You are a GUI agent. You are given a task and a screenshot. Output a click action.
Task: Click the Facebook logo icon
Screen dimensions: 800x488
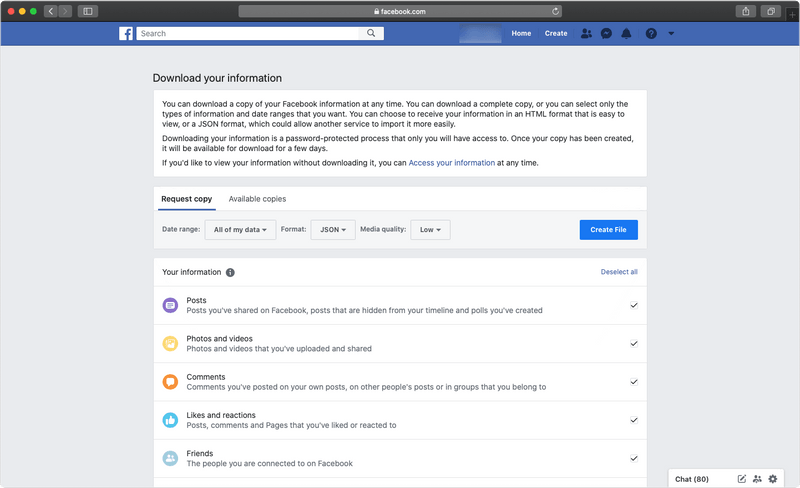[x=126, y=33]
